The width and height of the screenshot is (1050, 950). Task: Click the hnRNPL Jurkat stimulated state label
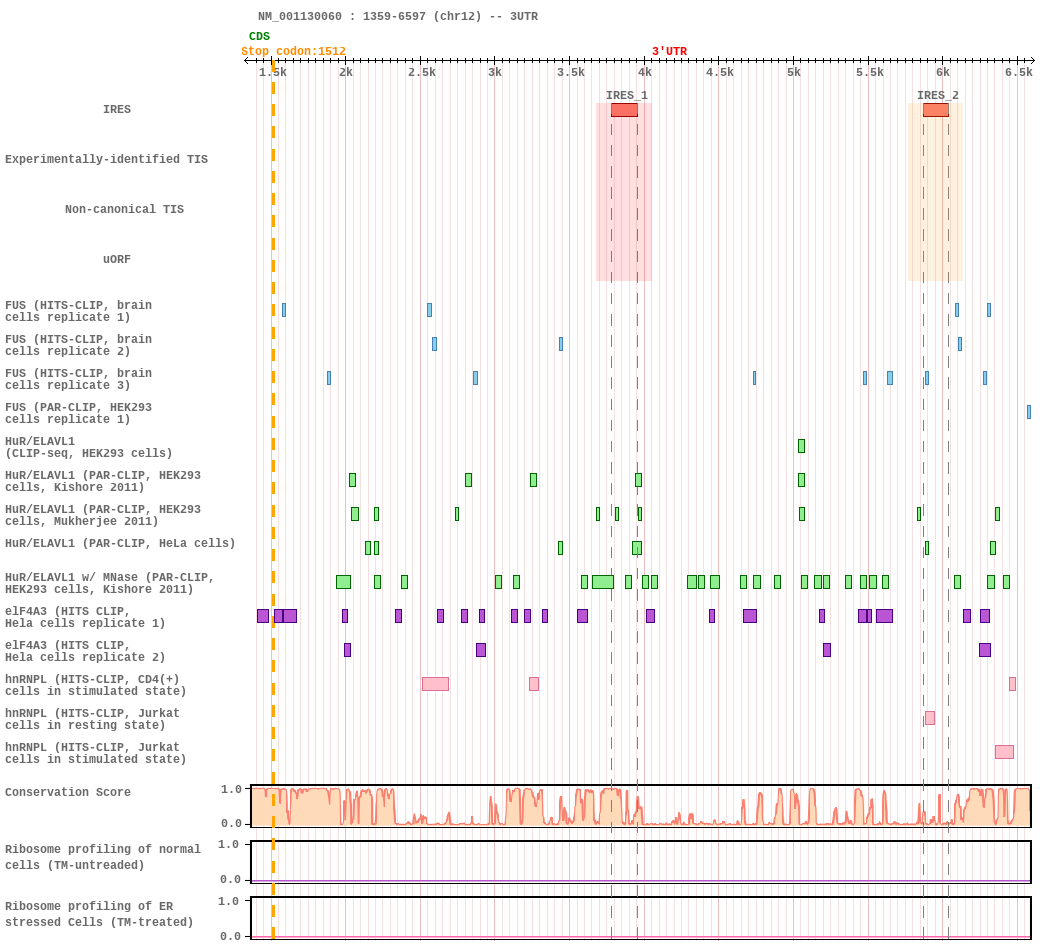point(96,753)
